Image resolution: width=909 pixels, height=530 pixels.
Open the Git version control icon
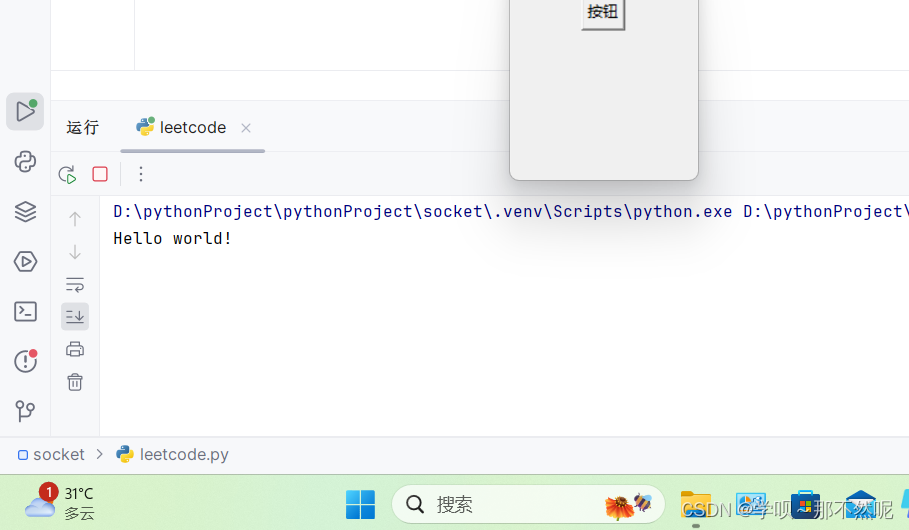pyautogui.click(x=25, y=411)
